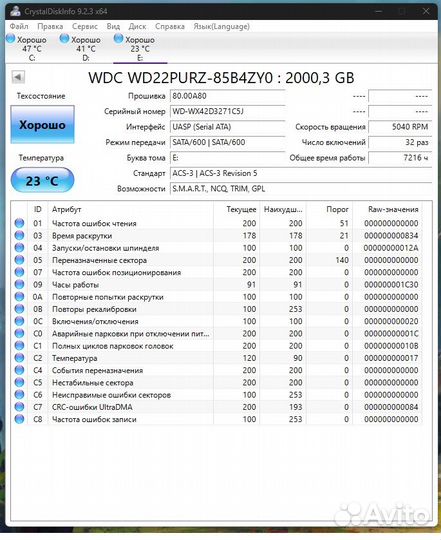Click the status icon for attribute C2
Screen dimensions: 441x540
19,358
